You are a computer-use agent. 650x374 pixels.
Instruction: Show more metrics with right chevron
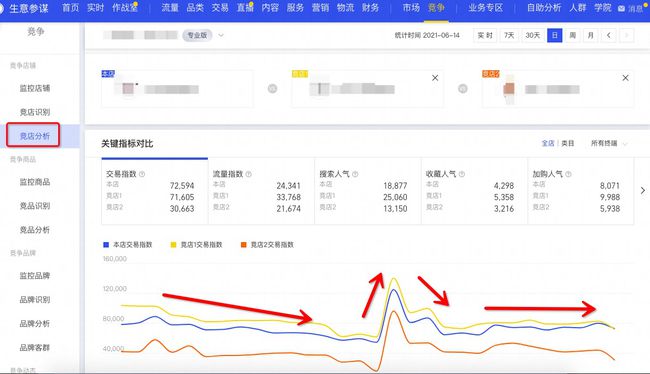point(643,190)
